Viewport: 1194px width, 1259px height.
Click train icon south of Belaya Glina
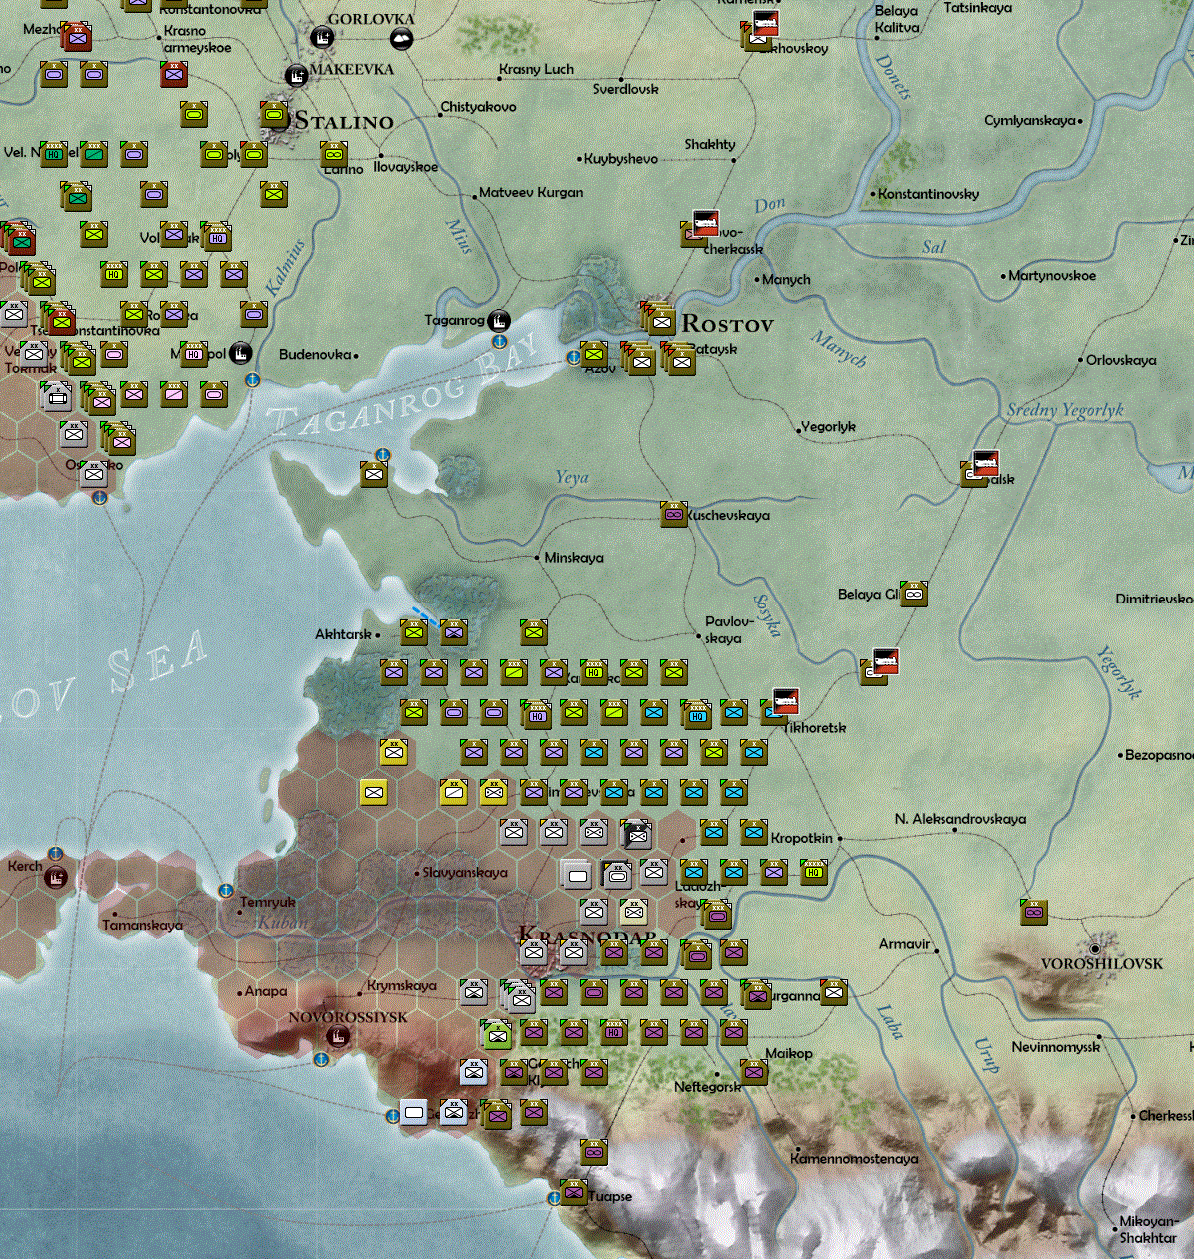pos(886,661)
